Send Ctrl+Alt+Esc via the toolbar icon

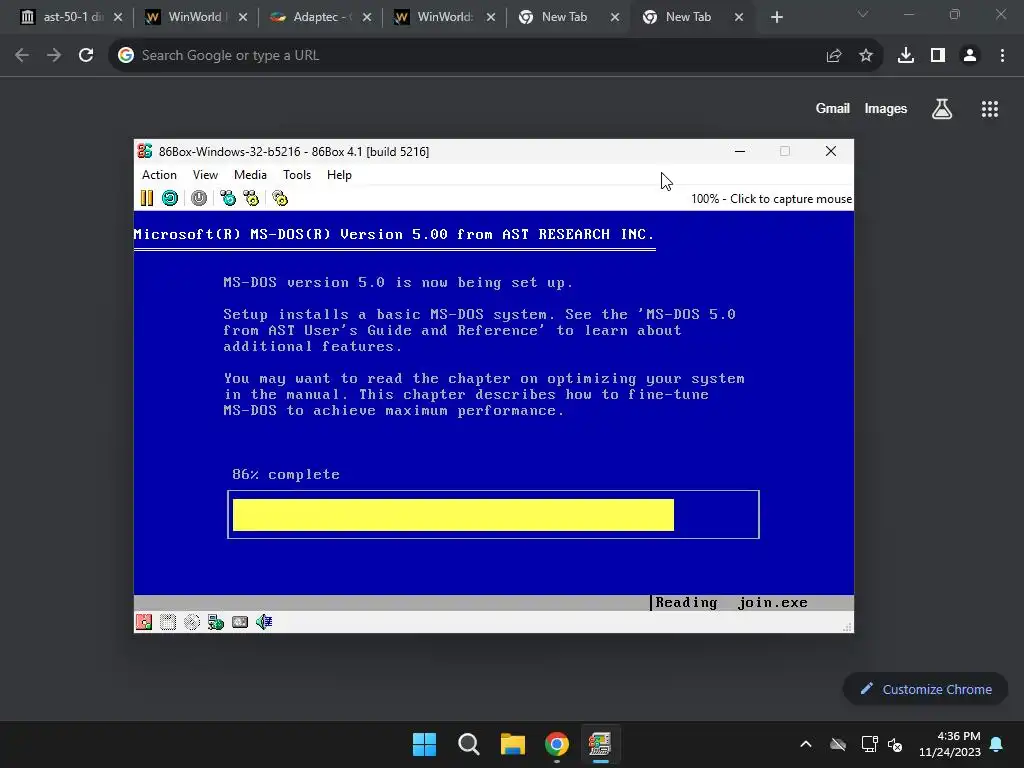coord(251,198)
